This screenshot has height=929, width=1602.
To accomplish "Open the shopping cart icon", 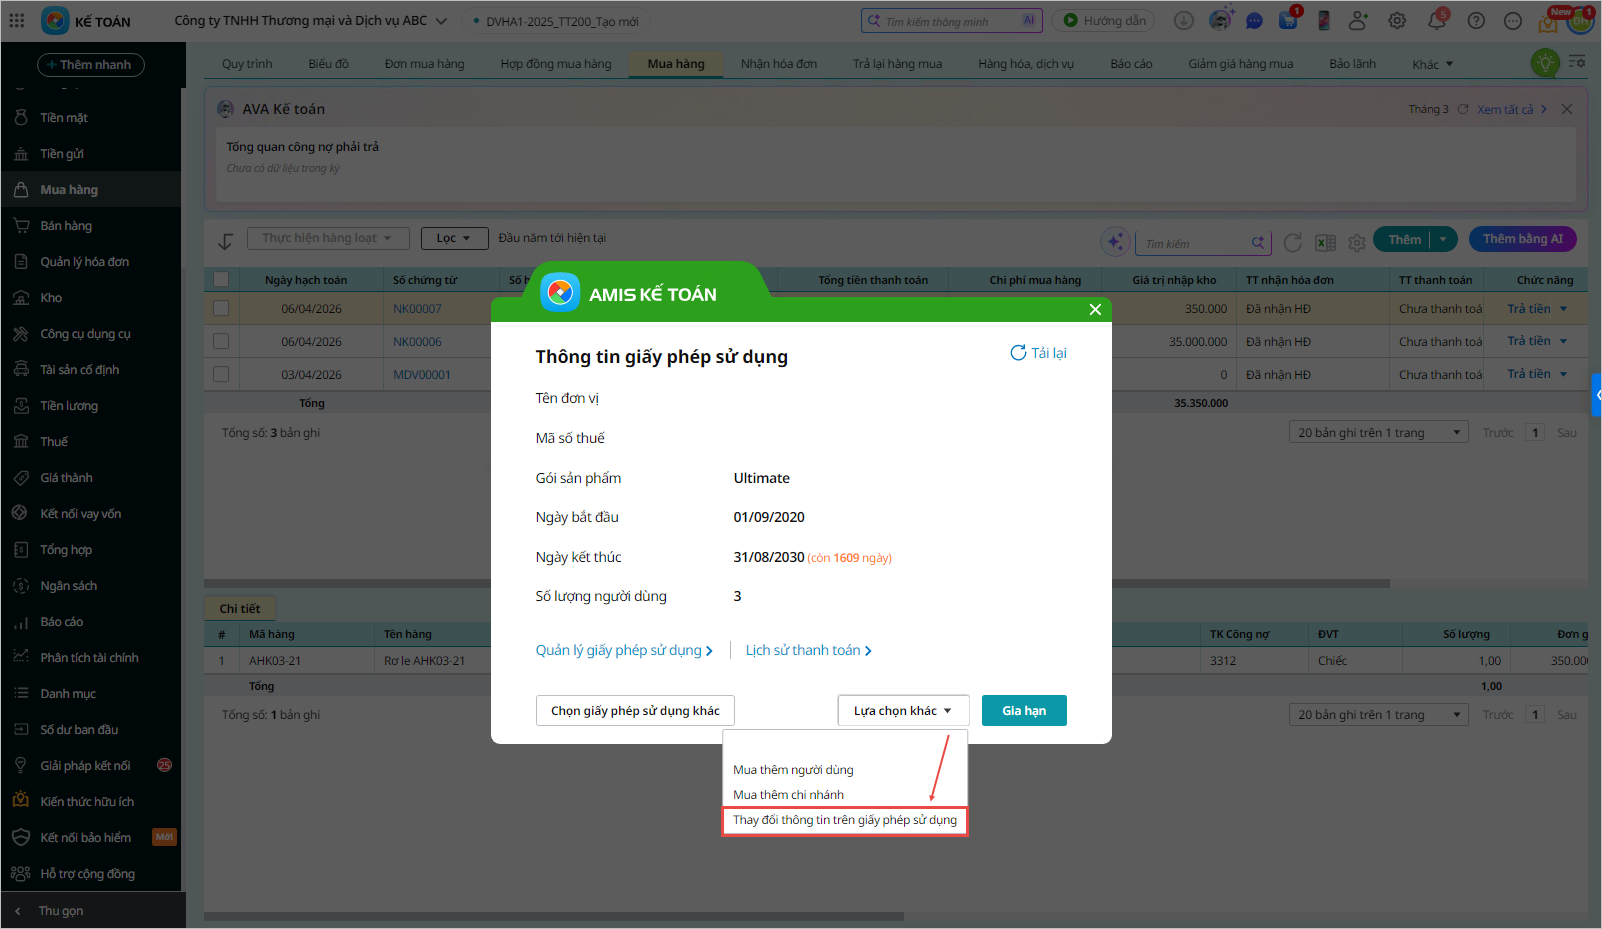I will pyautogui.click(x=1288, y=20).
